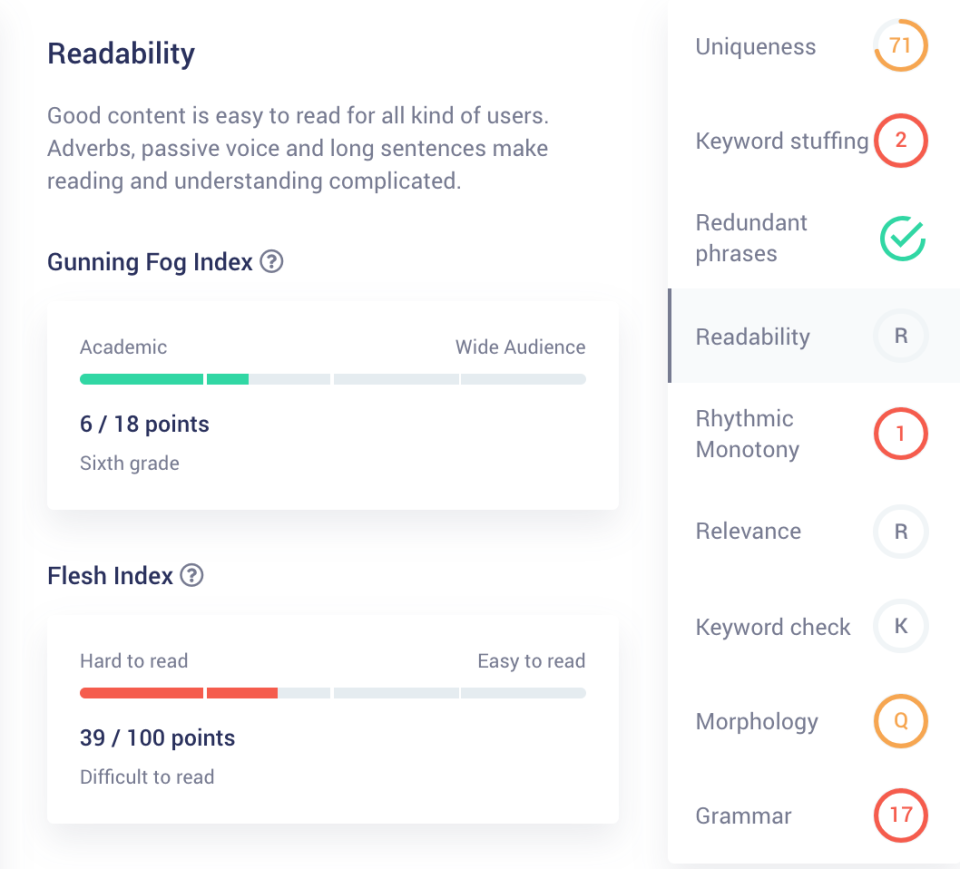
Task: Click the Keyword check K badge
Action: pyautogui.click(x=901, y=627)
